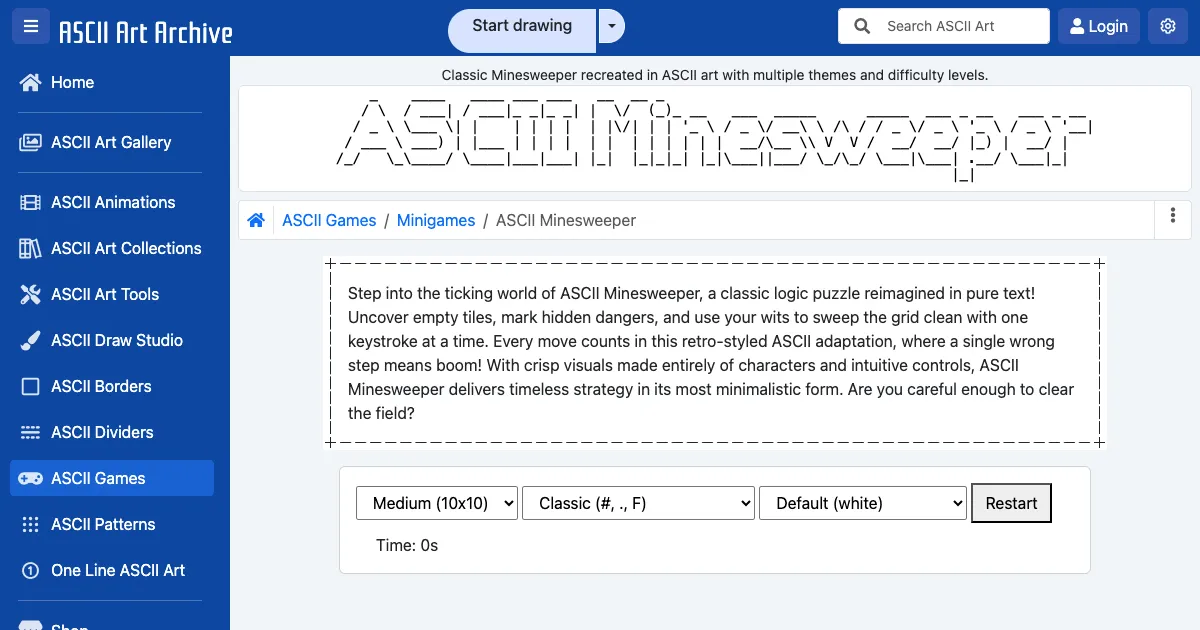Follow the Minigames breadcrumb link
Image resolution: width=1200 pixels, height=630 pixels.
(436, 220)
